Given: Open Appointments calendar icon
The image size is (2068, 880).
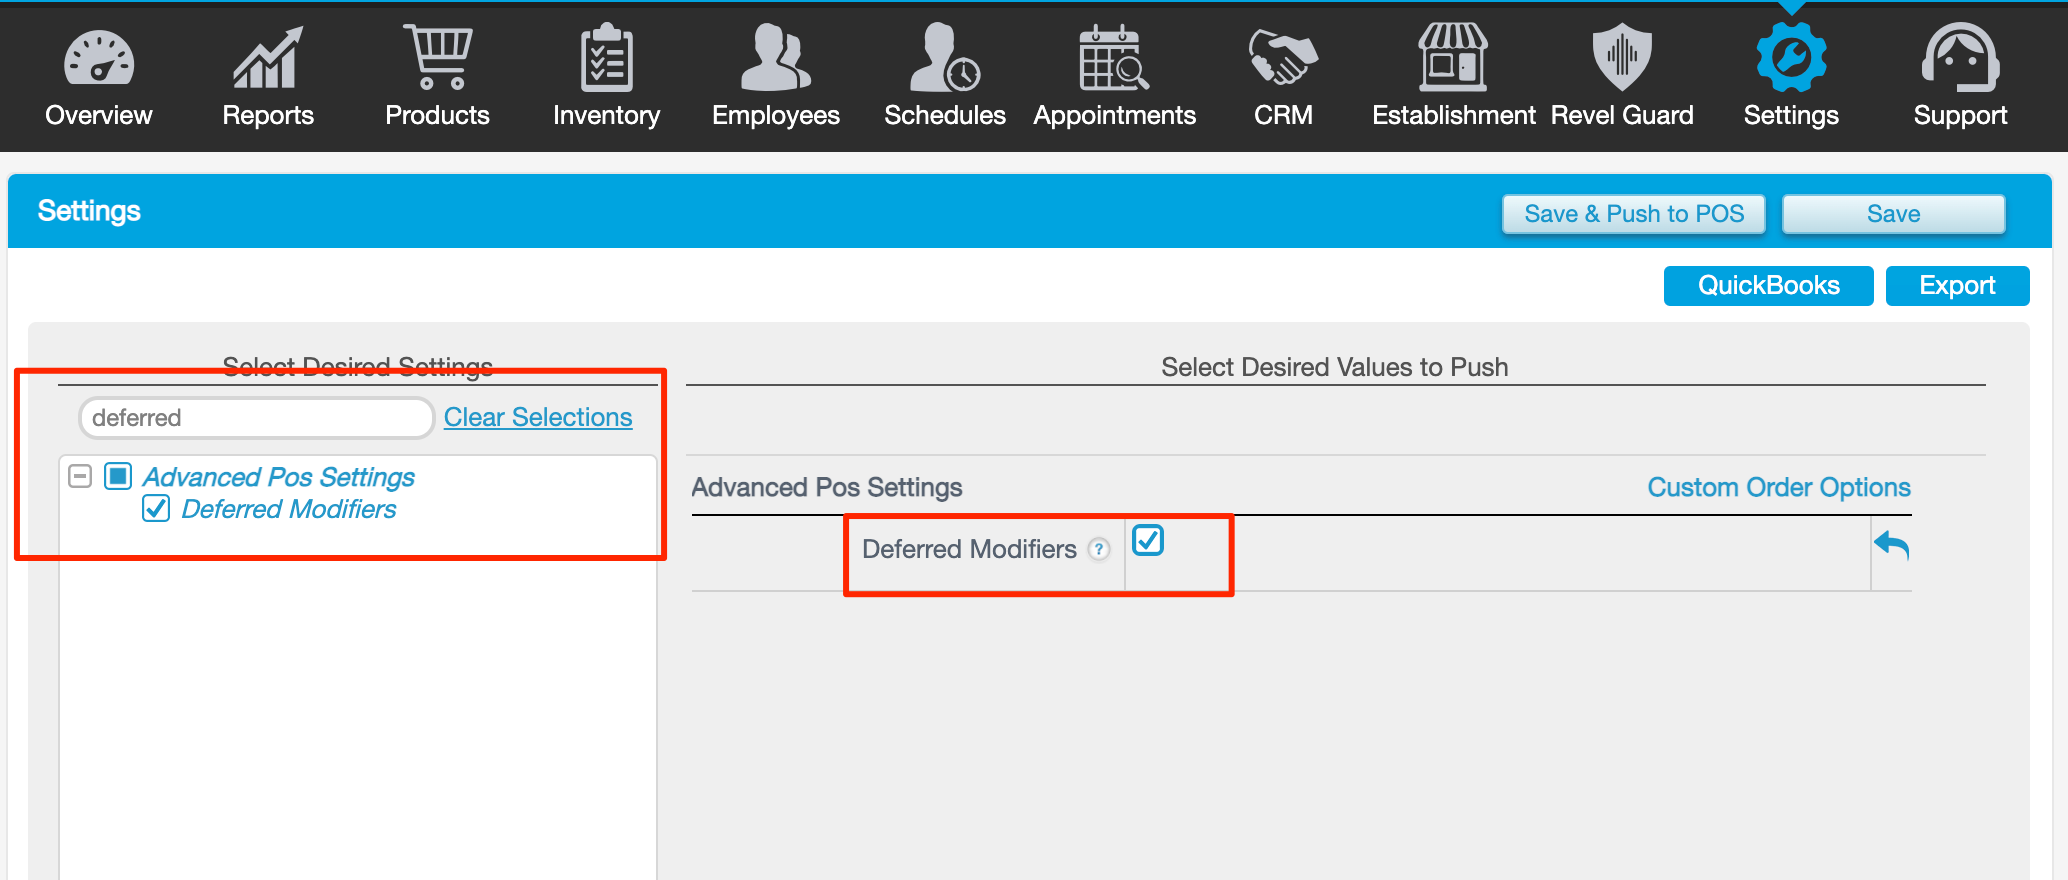Looking at the screenshot, I should 1114,58.
